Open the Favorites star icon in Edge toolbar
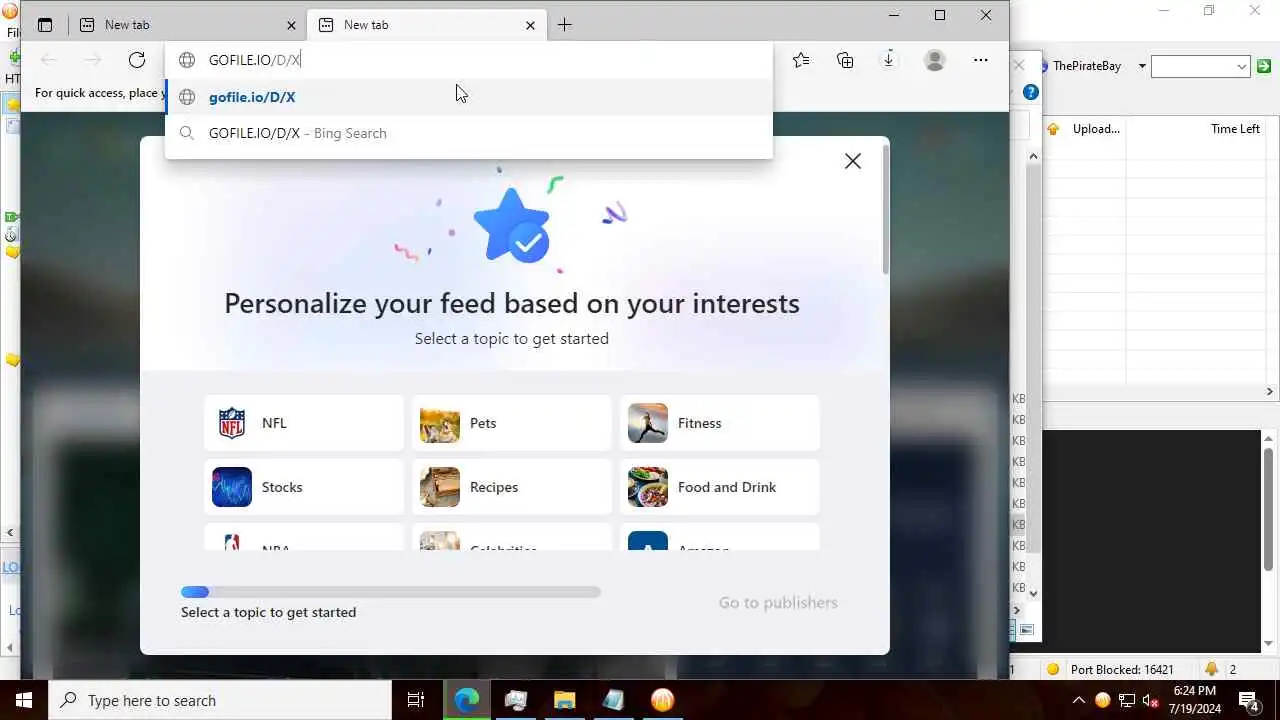The height and width of the screenshot is (720, 1280). pos(801,60)
